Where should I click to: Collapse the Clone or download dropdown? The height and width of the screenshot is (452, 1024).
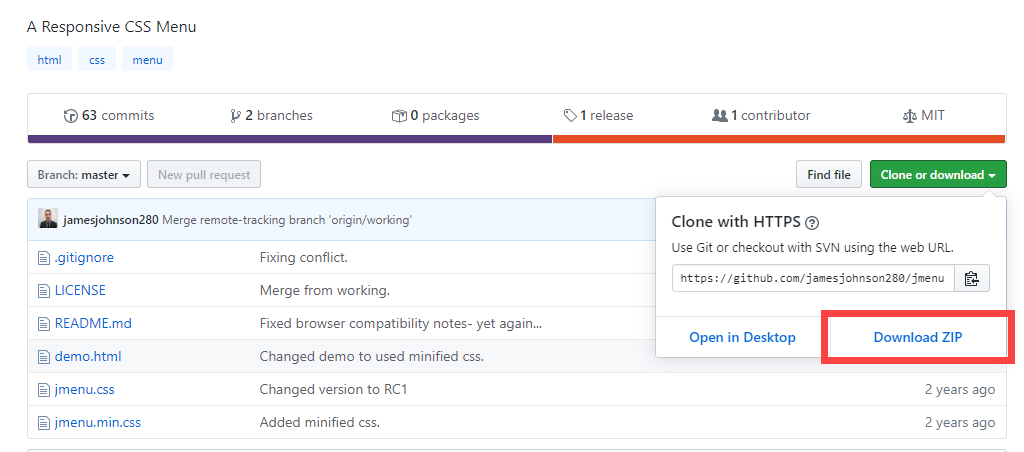point(938,174)
